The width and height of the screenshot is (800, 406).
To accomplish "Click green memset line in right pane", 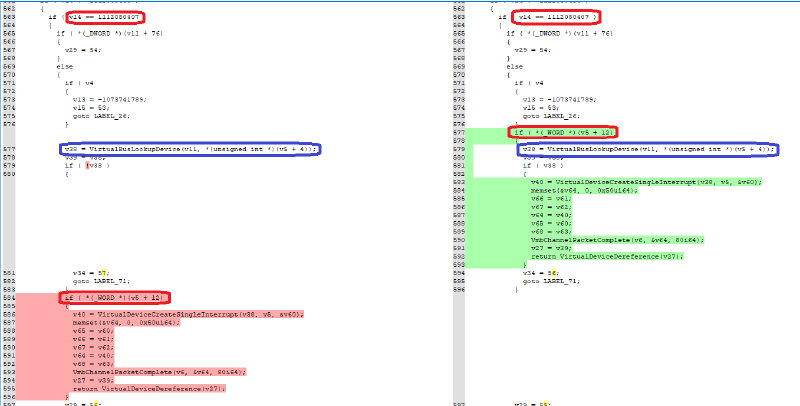I will coord(585,190).
